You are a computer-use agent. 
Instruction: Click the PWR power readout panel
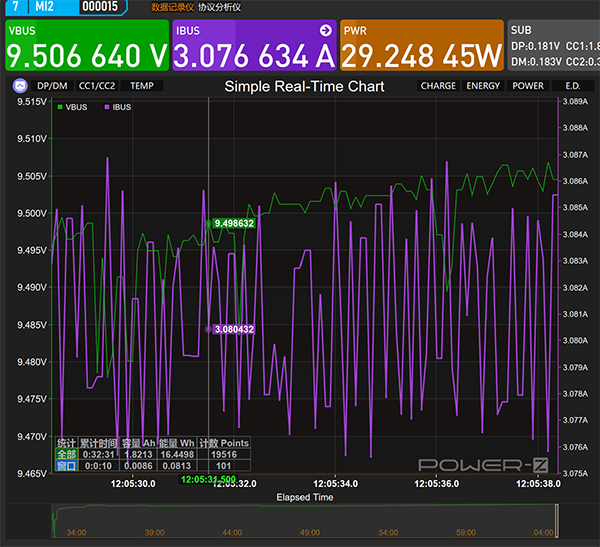click(420, 47)
